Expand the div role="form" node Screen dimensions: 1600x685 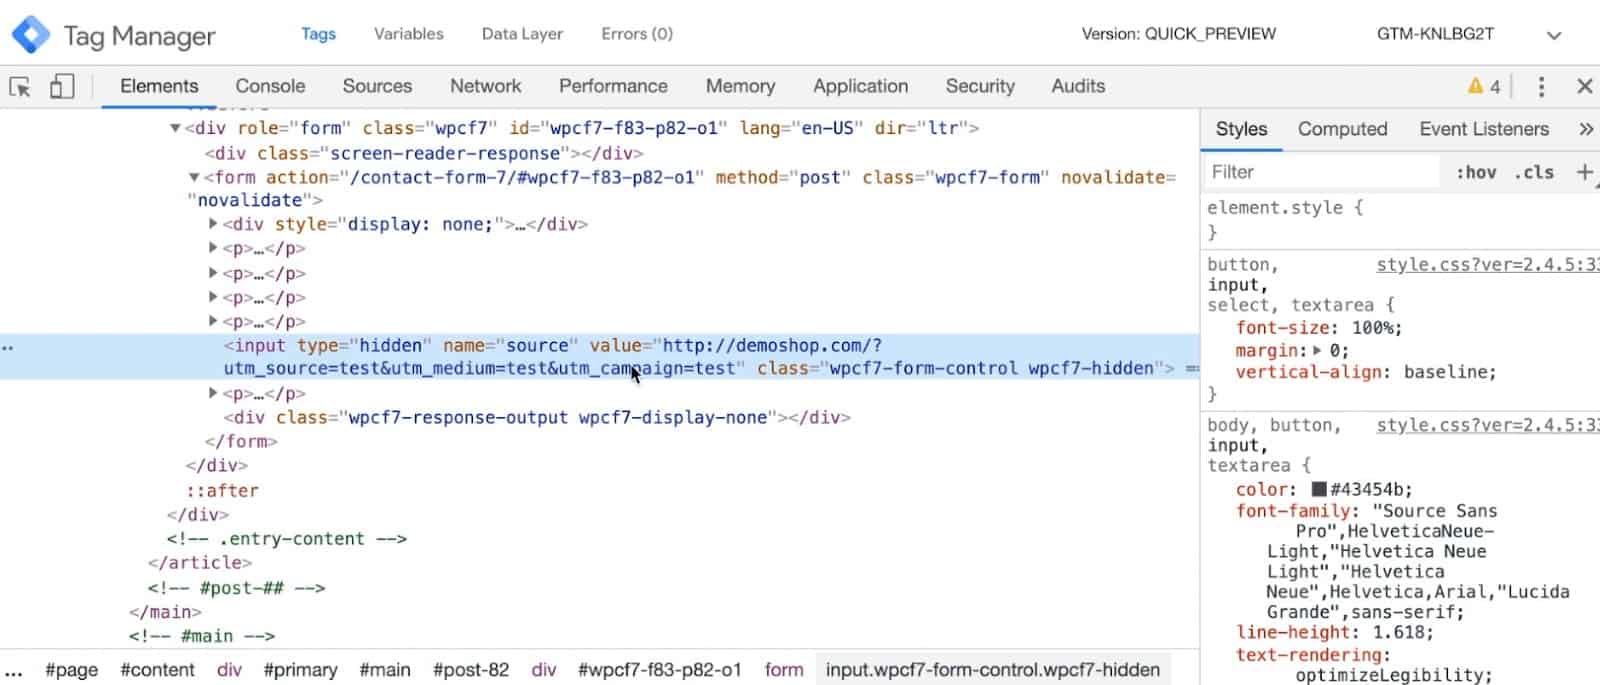tap(175, 128)
